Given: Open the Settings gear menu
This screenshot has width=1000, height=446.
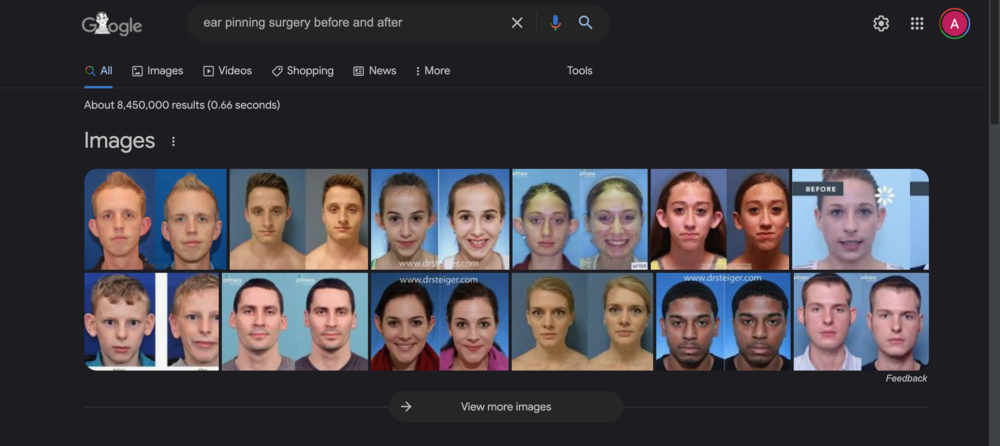Looking at the screenshot, I should click(x=881, y=24).
